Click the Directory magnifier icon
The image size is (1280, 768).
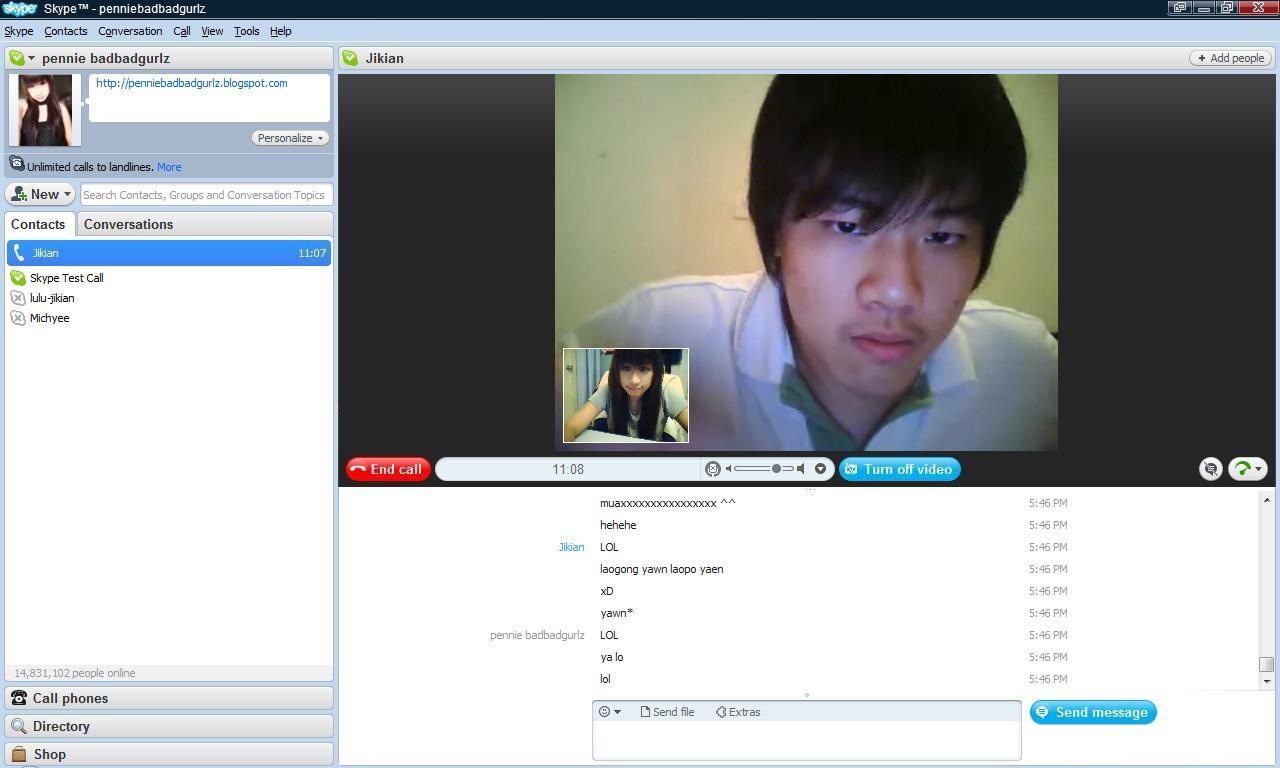click(x=18, y=726)
